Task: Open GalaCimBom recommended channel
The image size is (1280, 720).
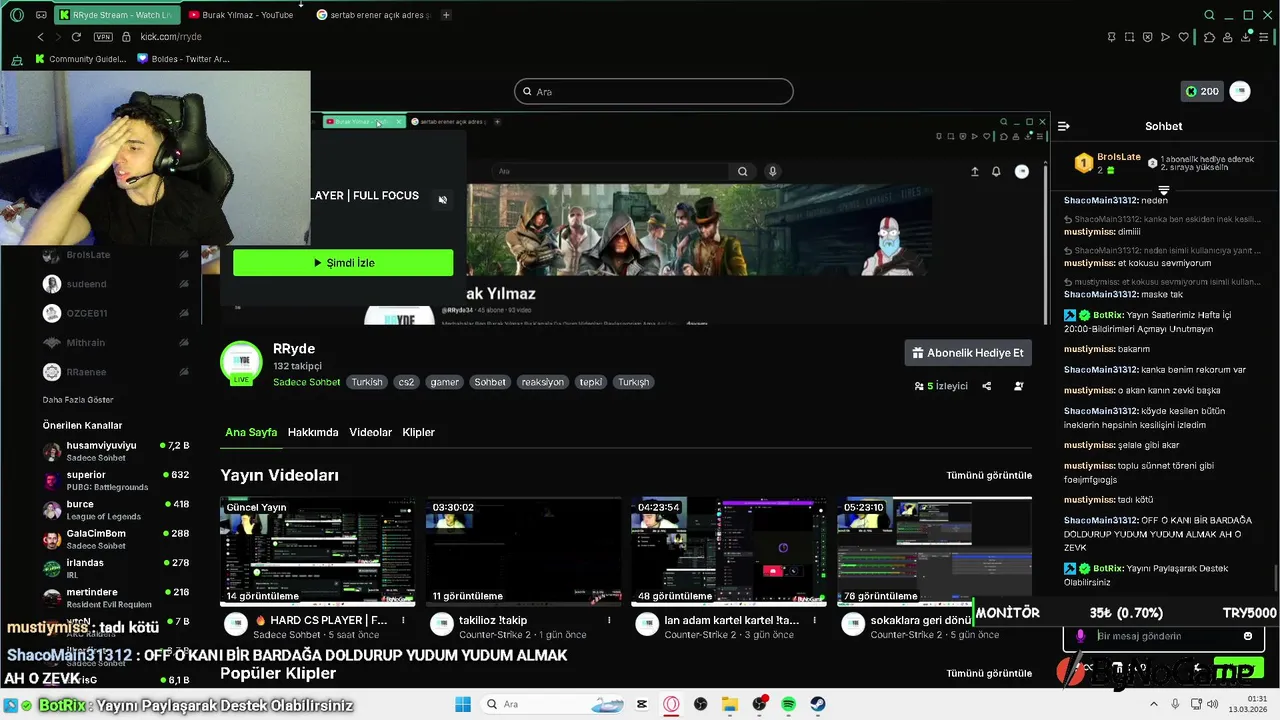Action: click(x=116, y=539)
